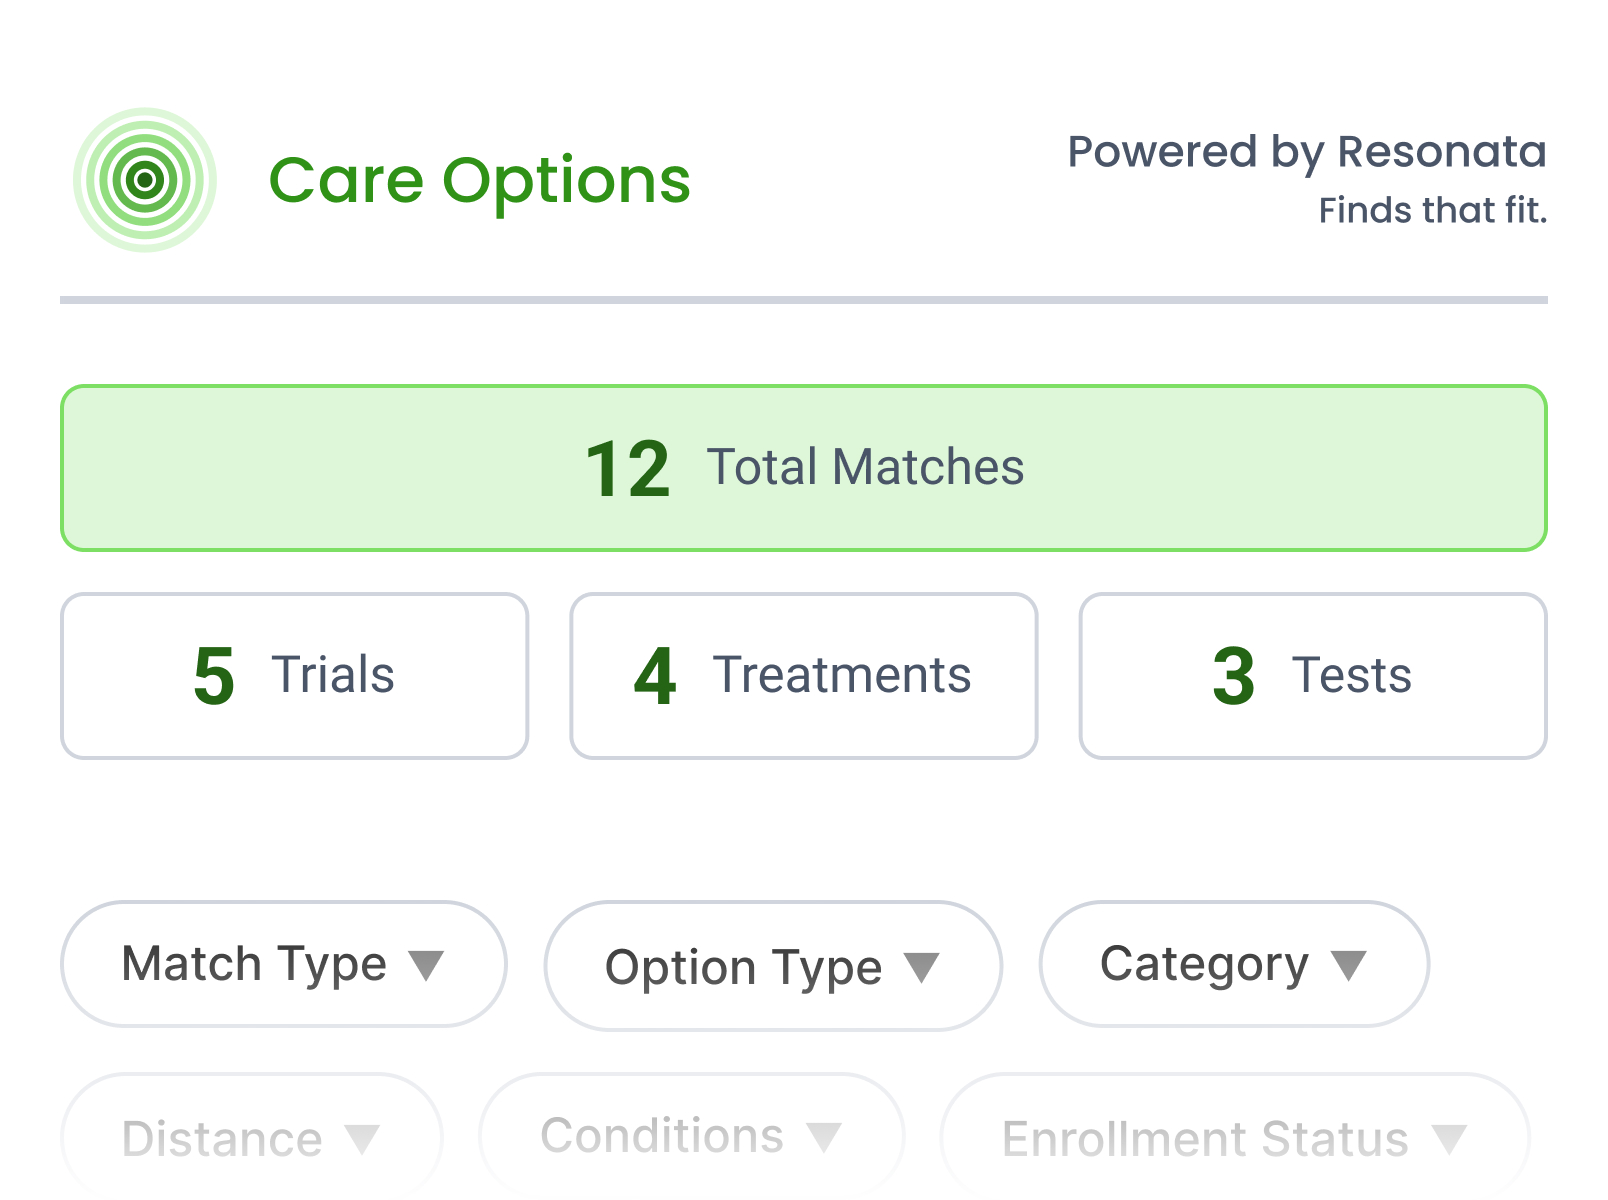This screenshot has width=1608, height=1200.
Task: Open the Match Type filter label
Action: pos(254,964)
